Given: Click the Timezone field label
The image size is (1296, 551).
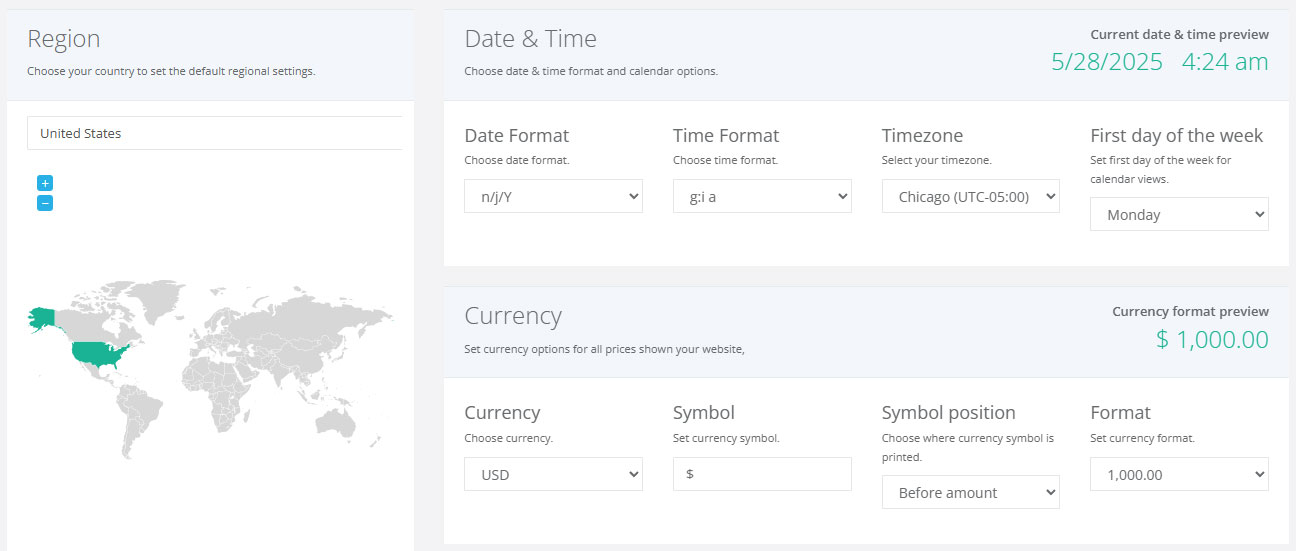Looking at the screenshot, I should (x=922, y=135).
